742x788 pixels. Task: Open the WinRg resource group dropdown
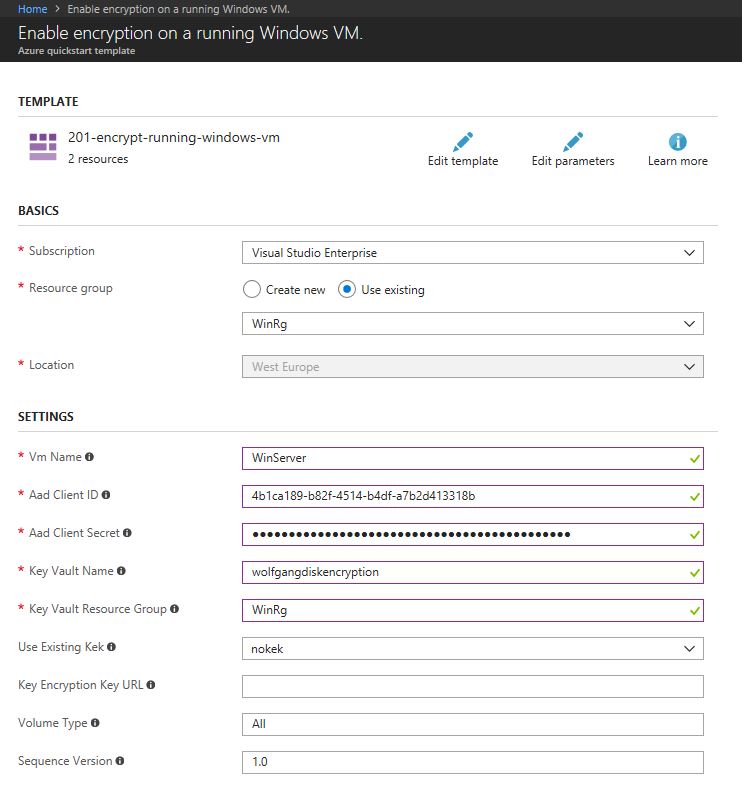click(473, 324)
